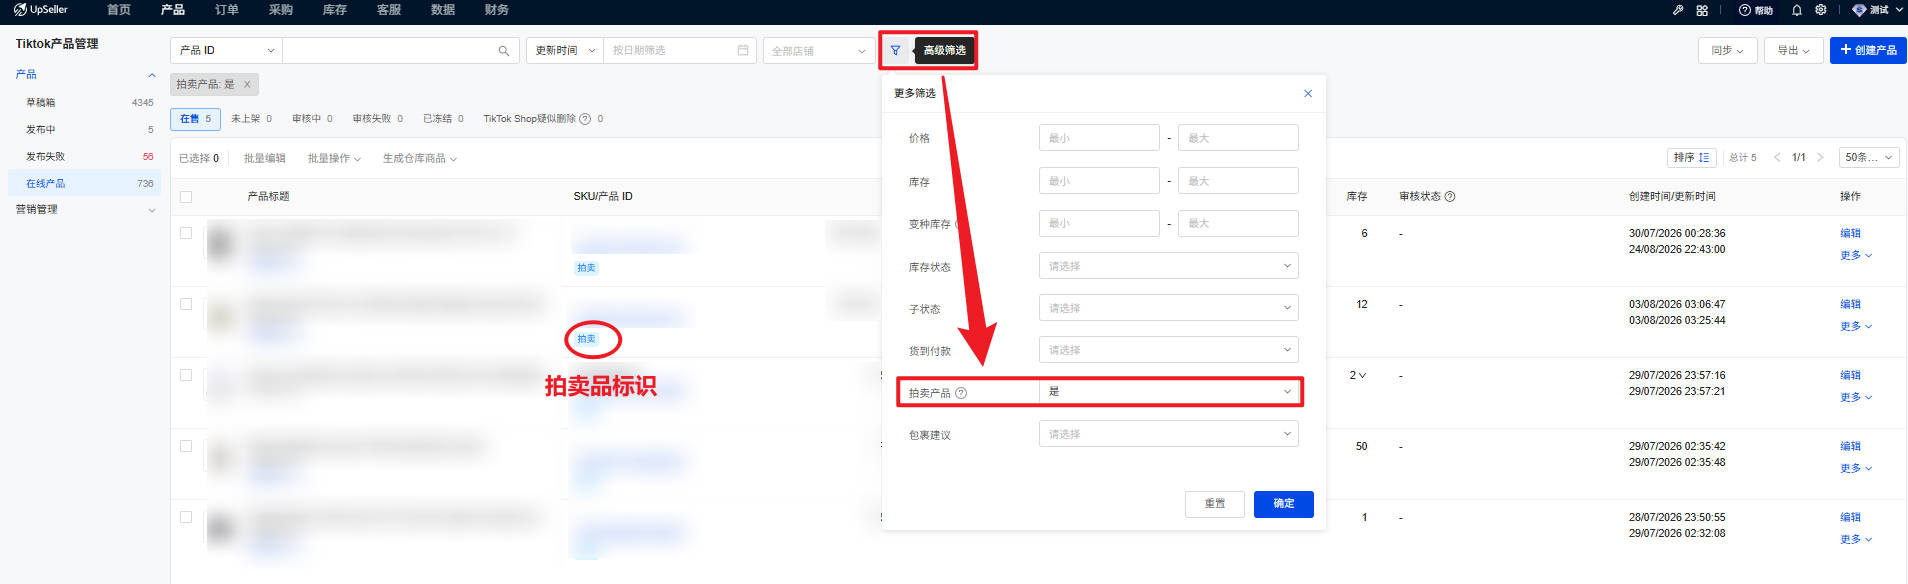The width and height of the screenshot is (1908, 584).
Task: Click the calendar icon in date filter
Action: click(743, 50)
